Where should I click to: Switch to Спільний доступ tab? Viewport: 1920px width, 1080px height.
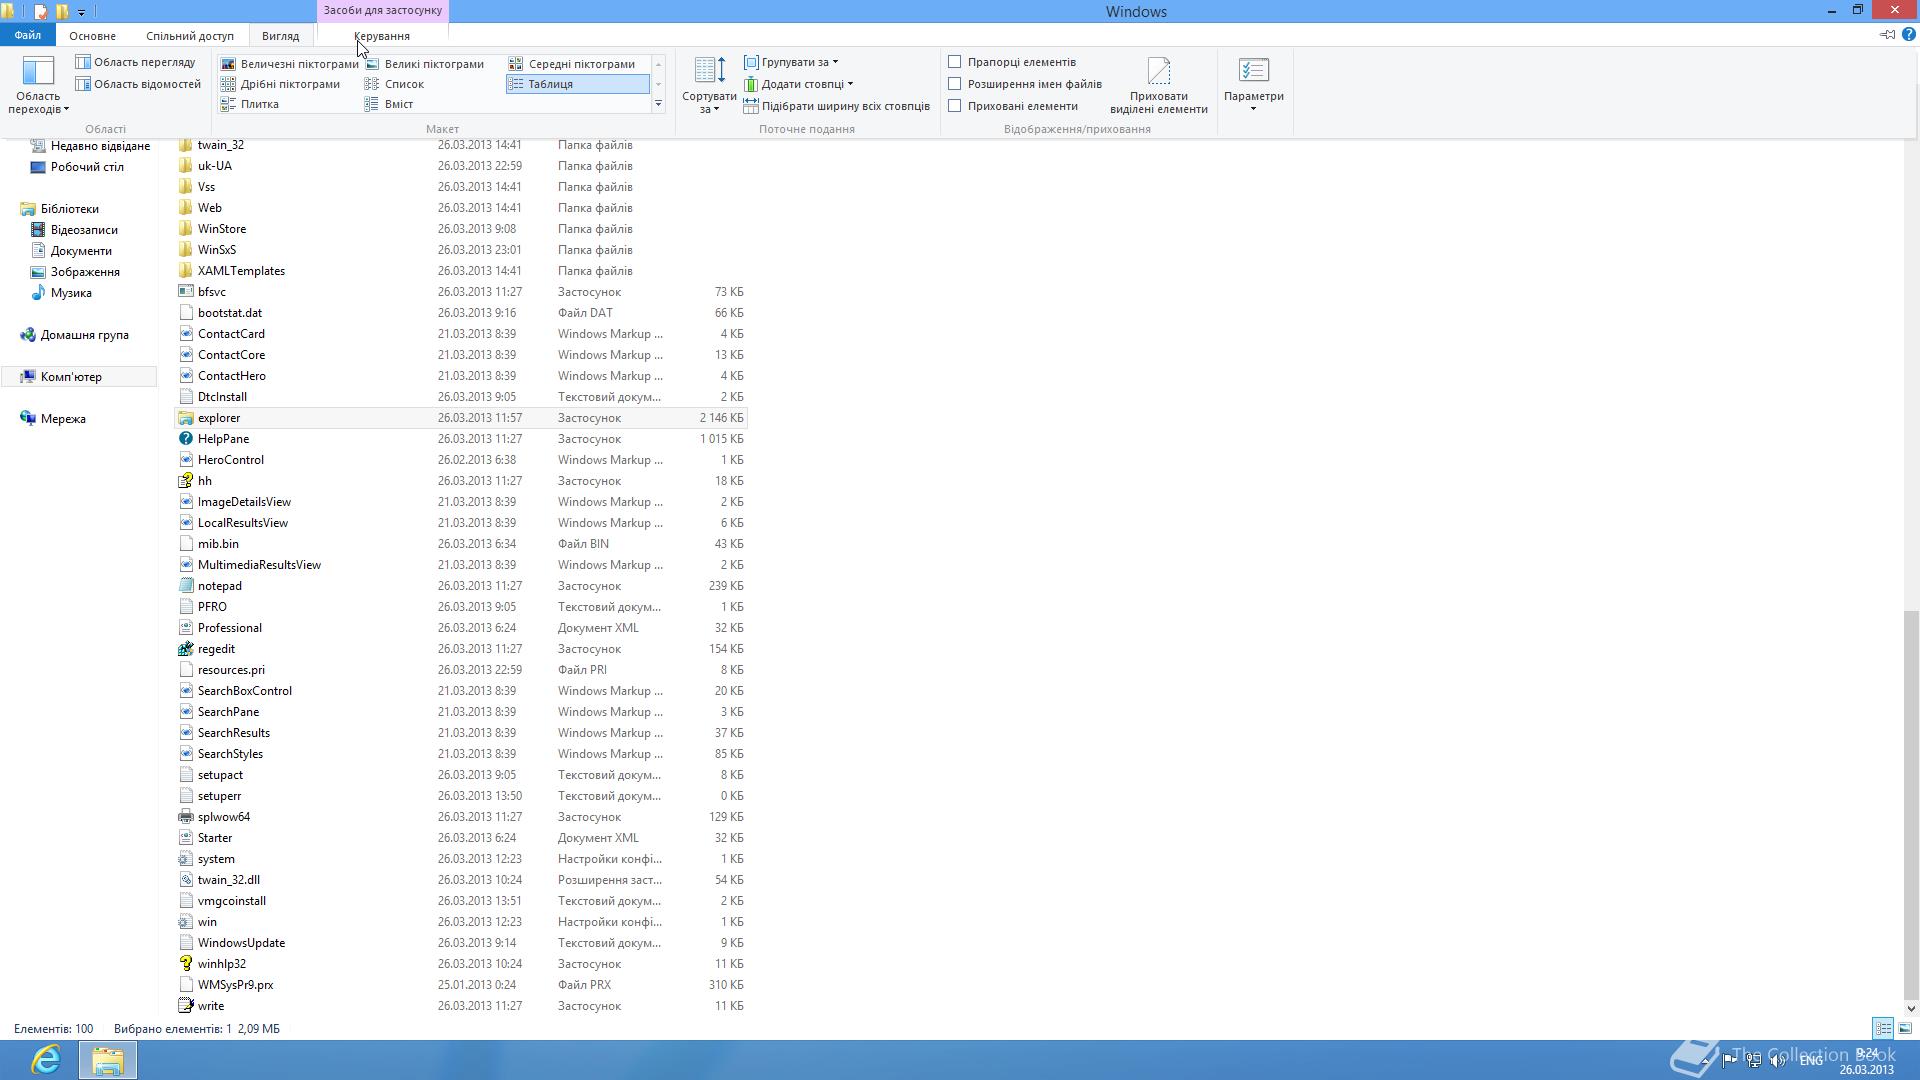pos(190,36)
